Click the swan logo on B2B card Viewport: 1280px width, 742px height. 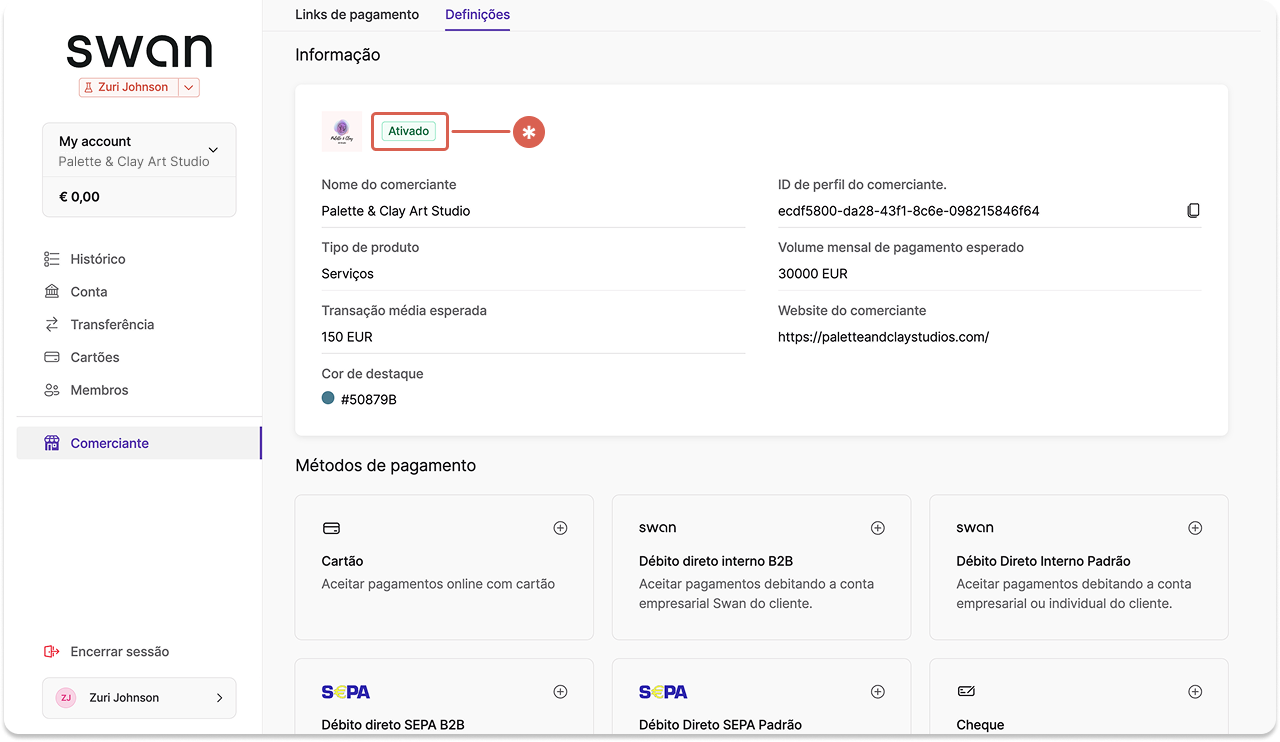coord(658,528)
